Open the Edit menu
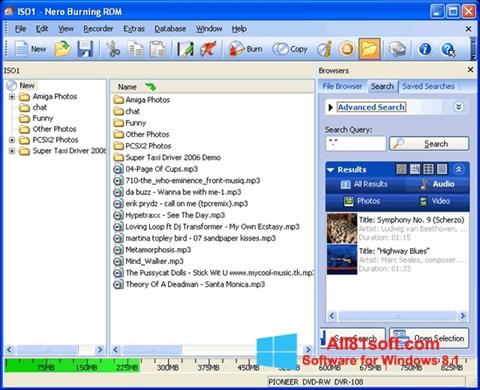This screenshot has width=480, height=390. click(x=42, y=29)
